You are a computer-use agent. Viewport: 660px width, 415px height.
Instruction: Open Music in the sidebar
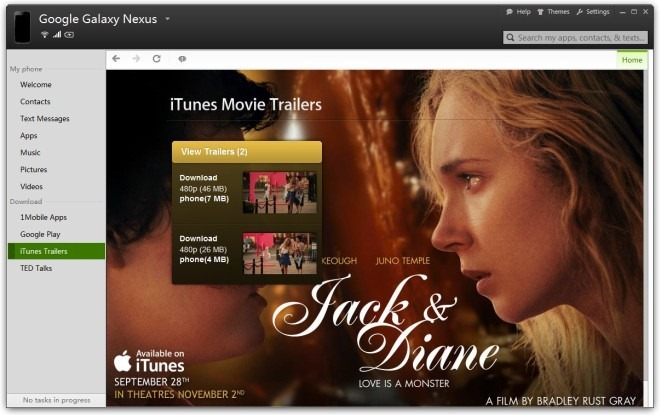pos(30,152)
